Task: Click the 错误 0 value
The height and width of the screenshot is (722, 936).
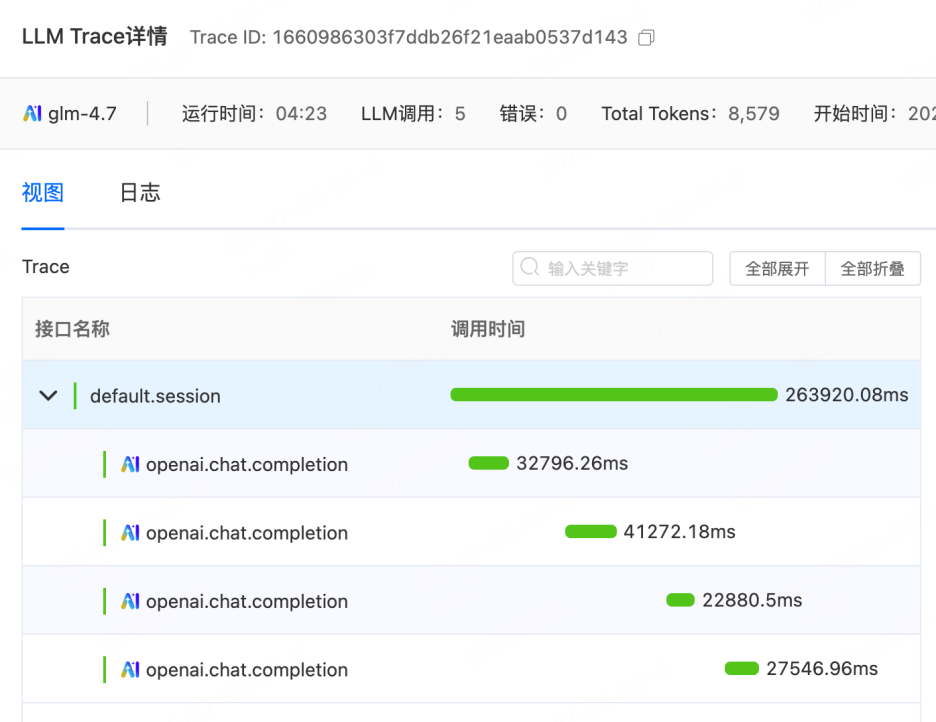Action: click(x=561, y=113)
